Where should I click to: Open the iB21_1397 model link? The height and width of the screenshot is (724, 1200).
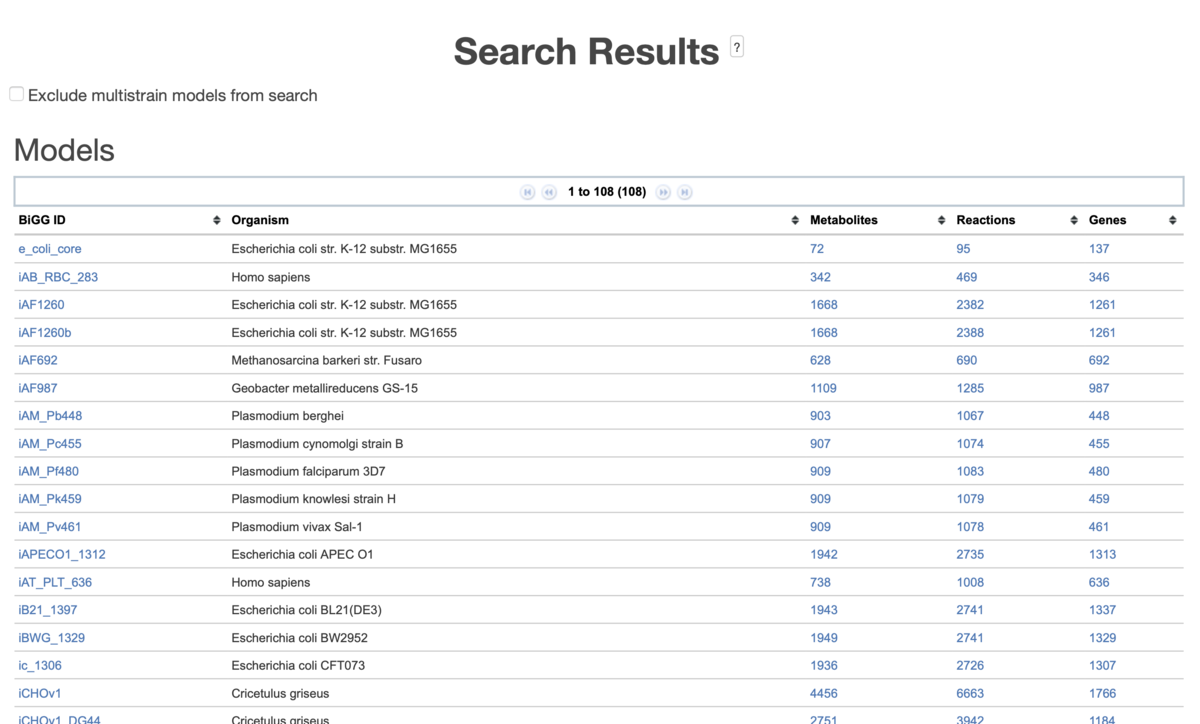[48, 610]
